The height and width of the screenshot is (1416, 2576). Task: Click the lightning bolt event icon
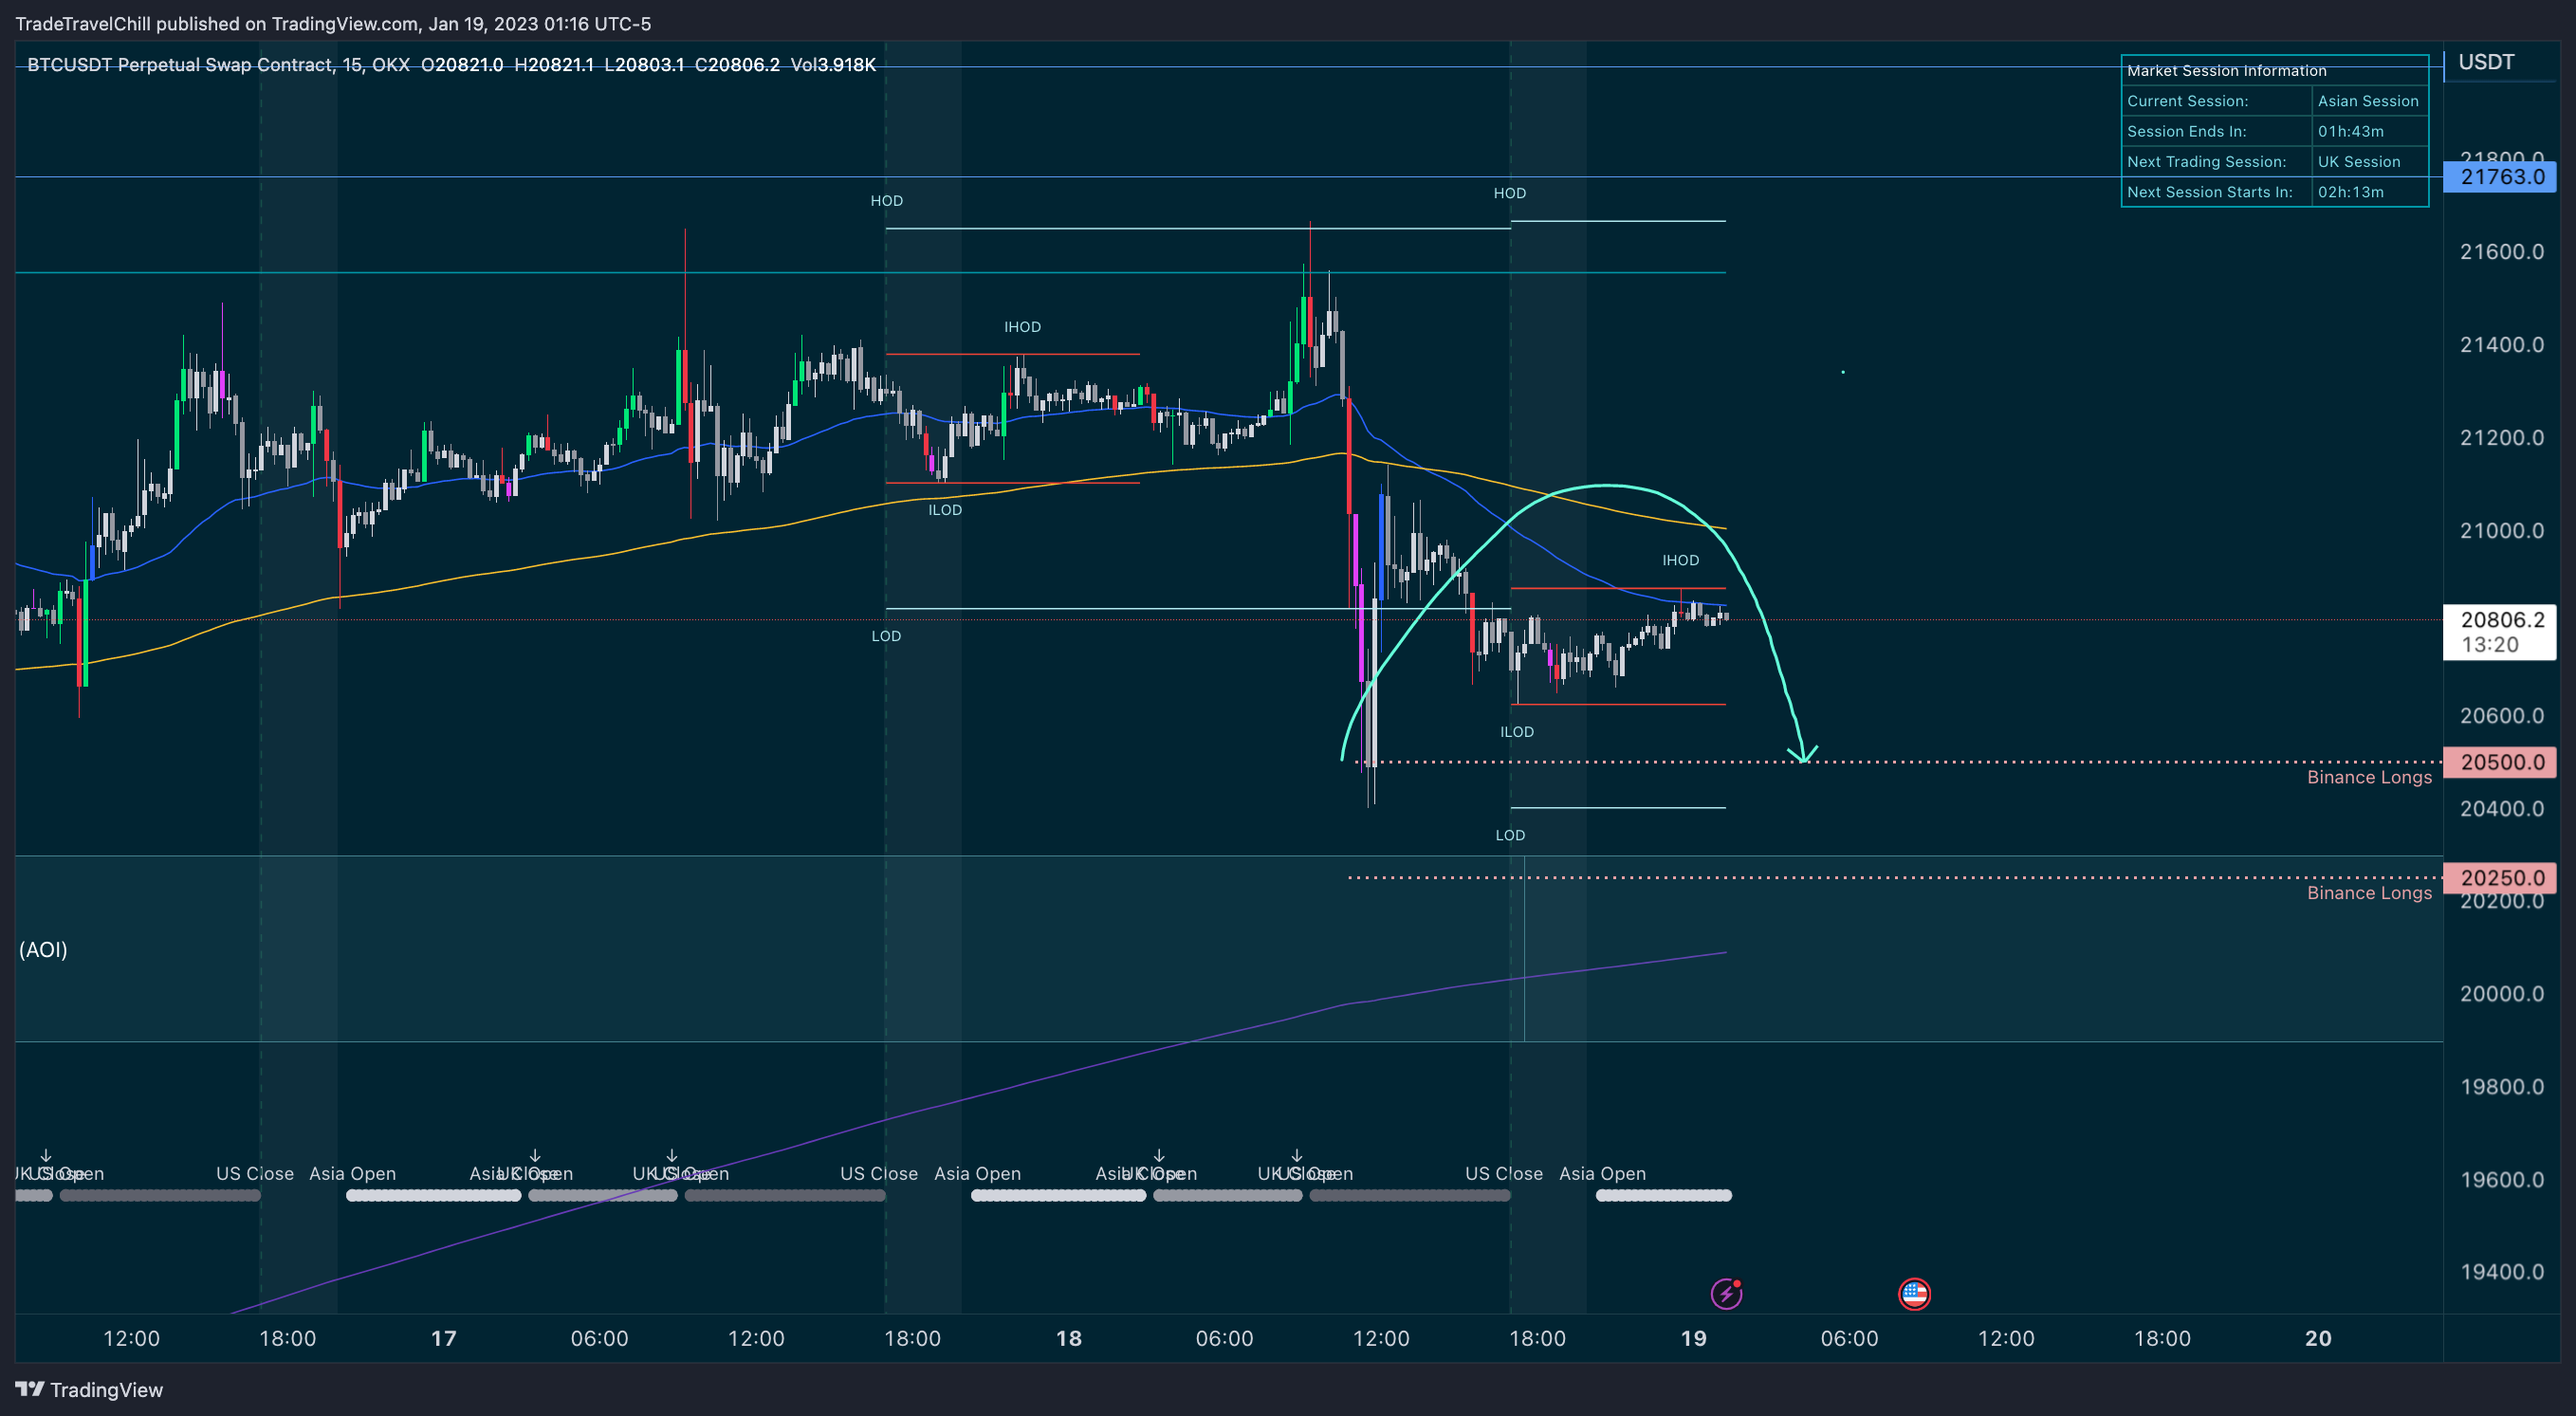(x=1726, y=1293)
